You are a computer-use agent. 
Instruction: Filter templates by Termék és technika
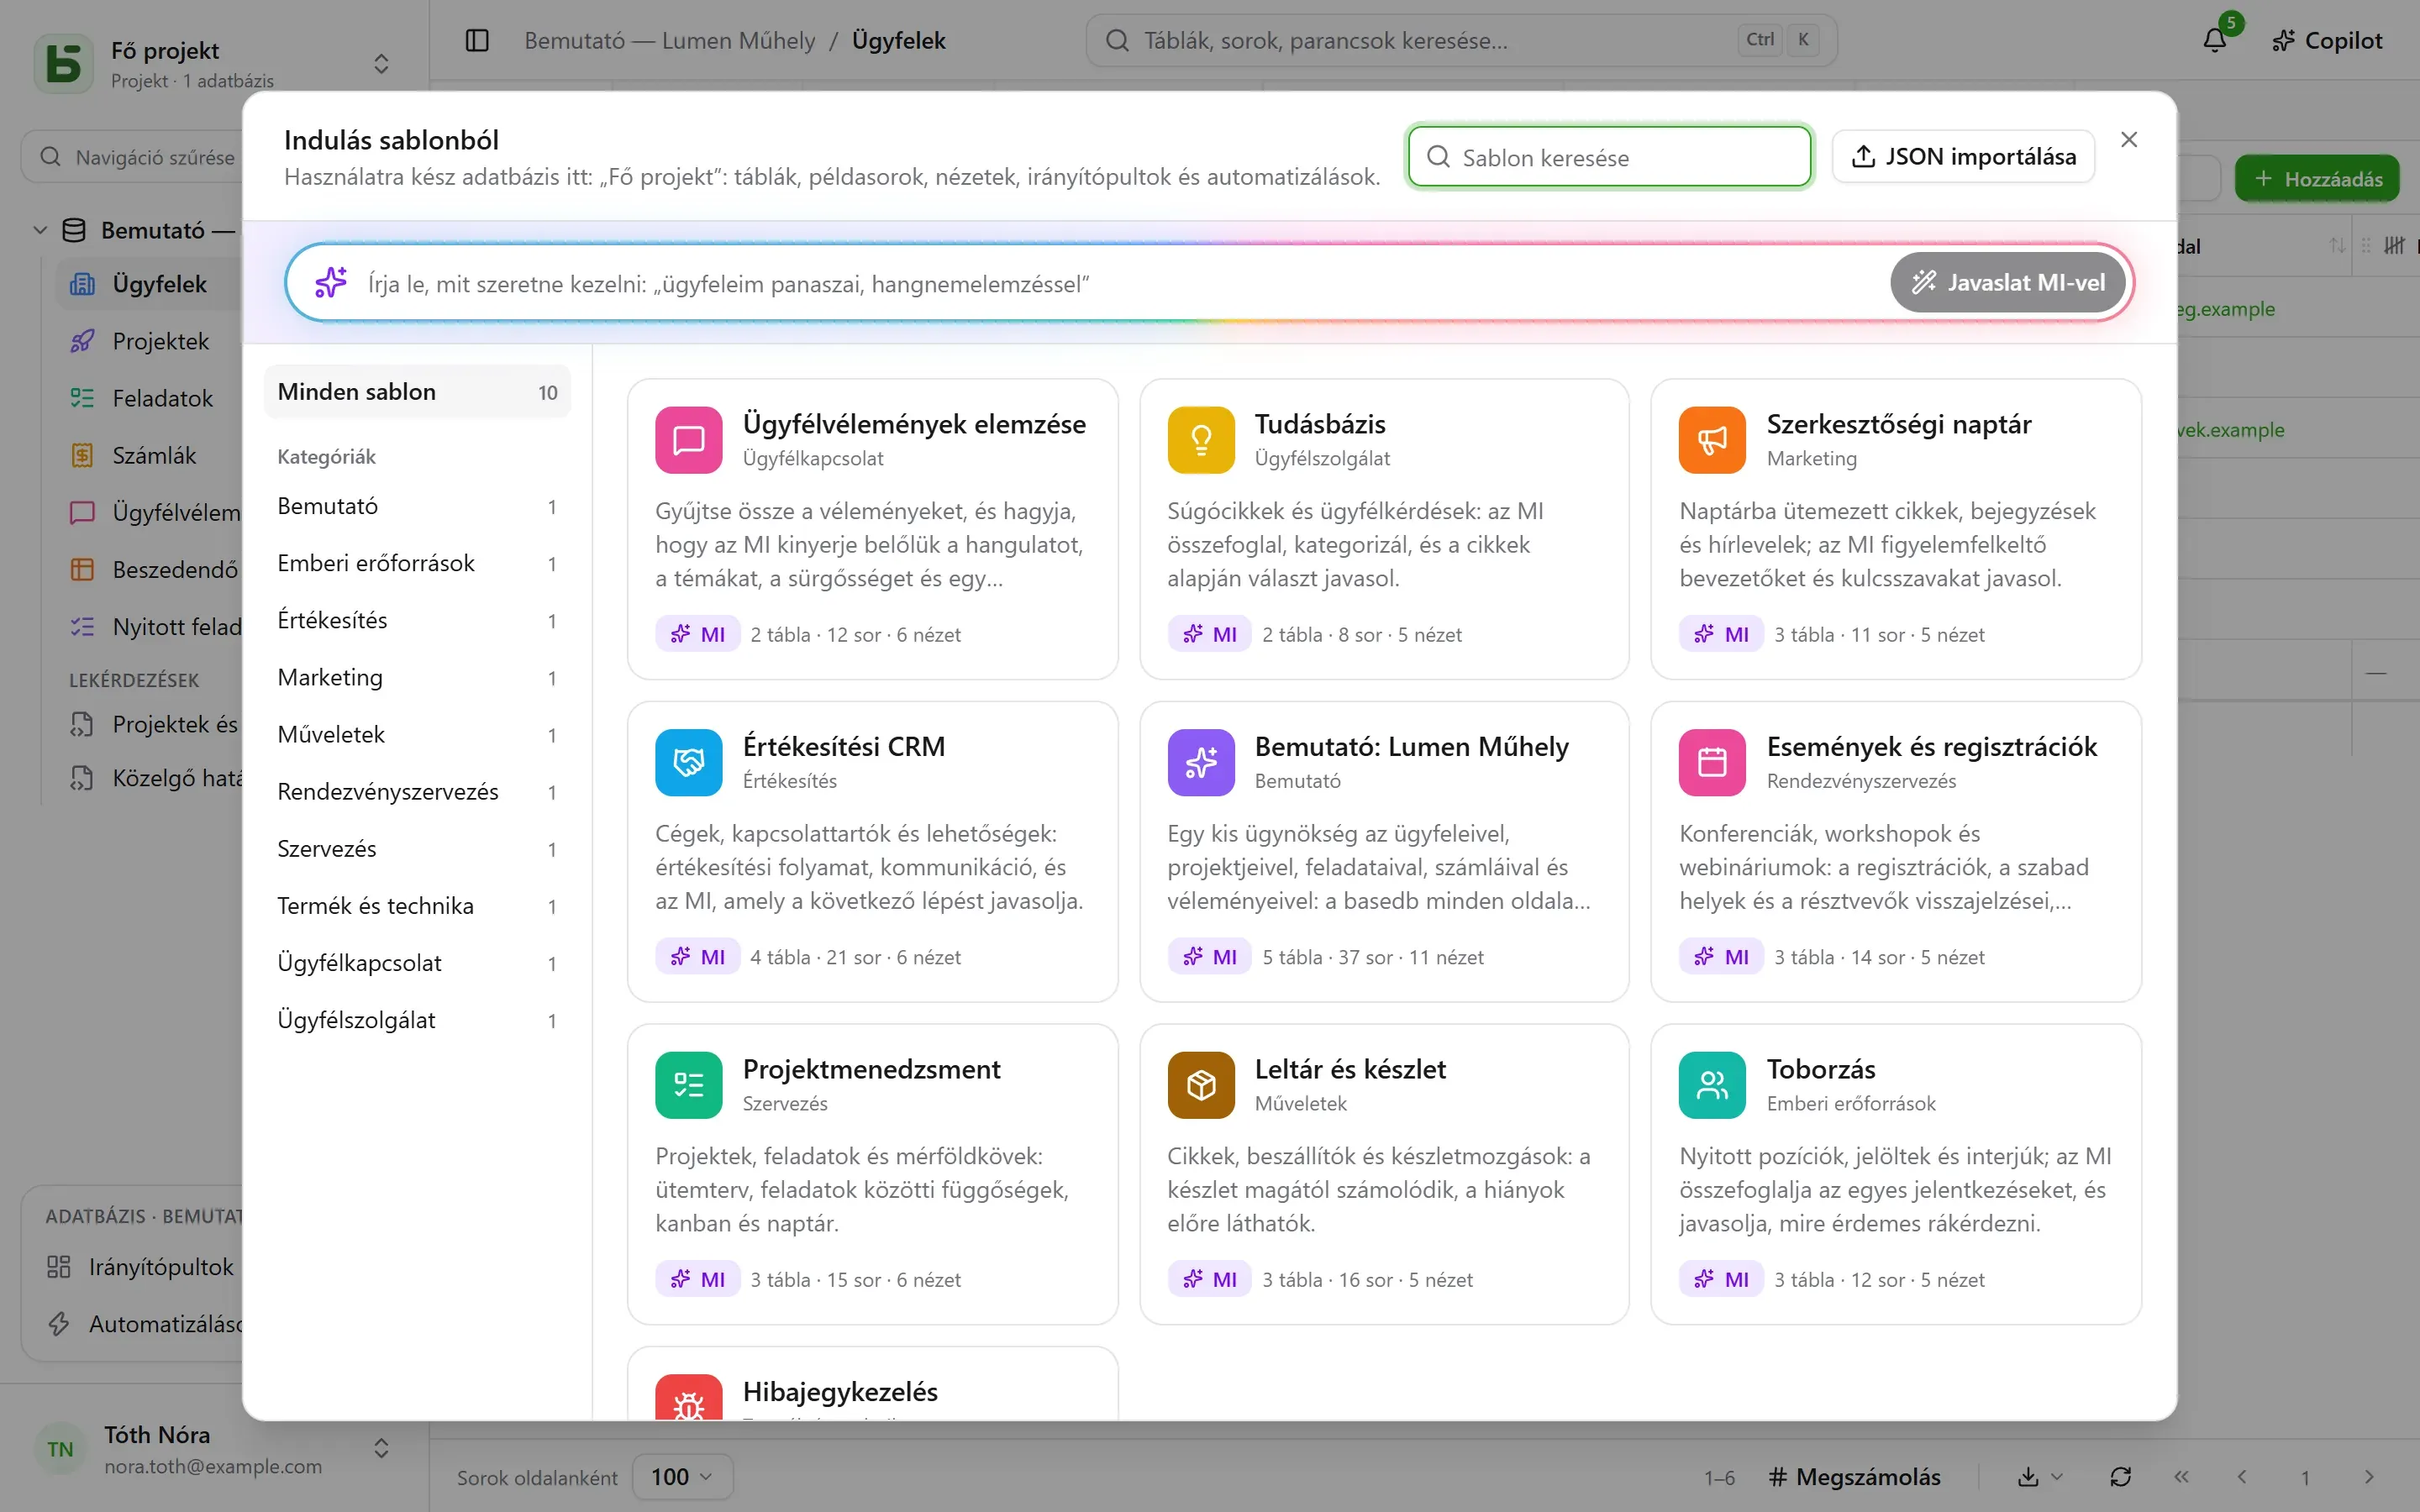pos(417,906)
